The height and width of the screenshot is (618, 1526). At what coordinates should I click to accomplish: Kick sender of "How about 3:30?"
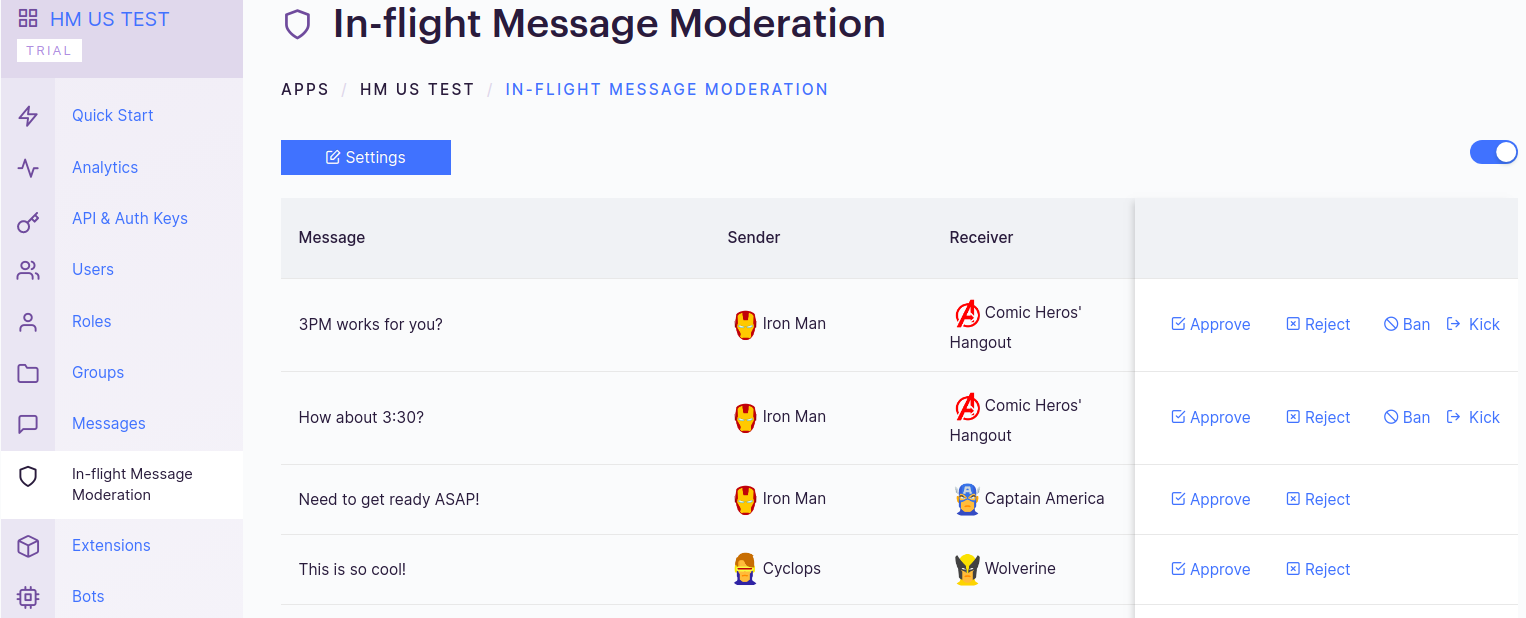(x=1473, y=418)
